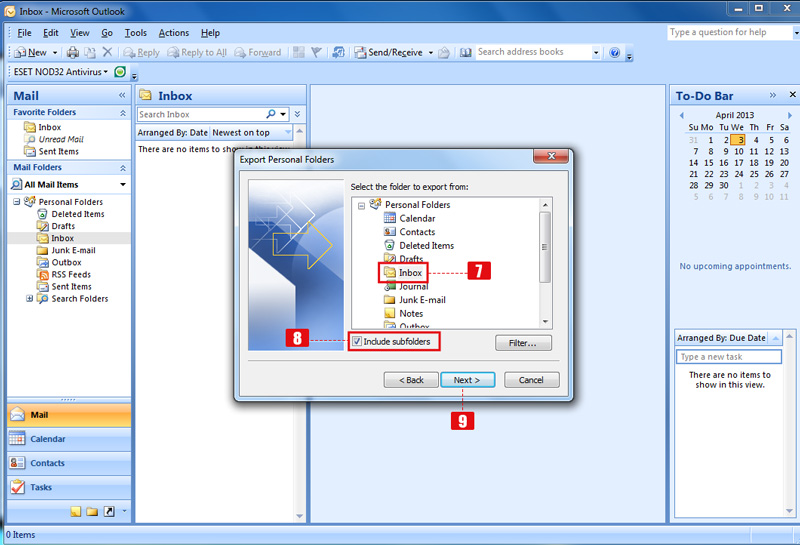Screen dimensions: 800x545
Task: Open the View menu
Action: point(80,33)
